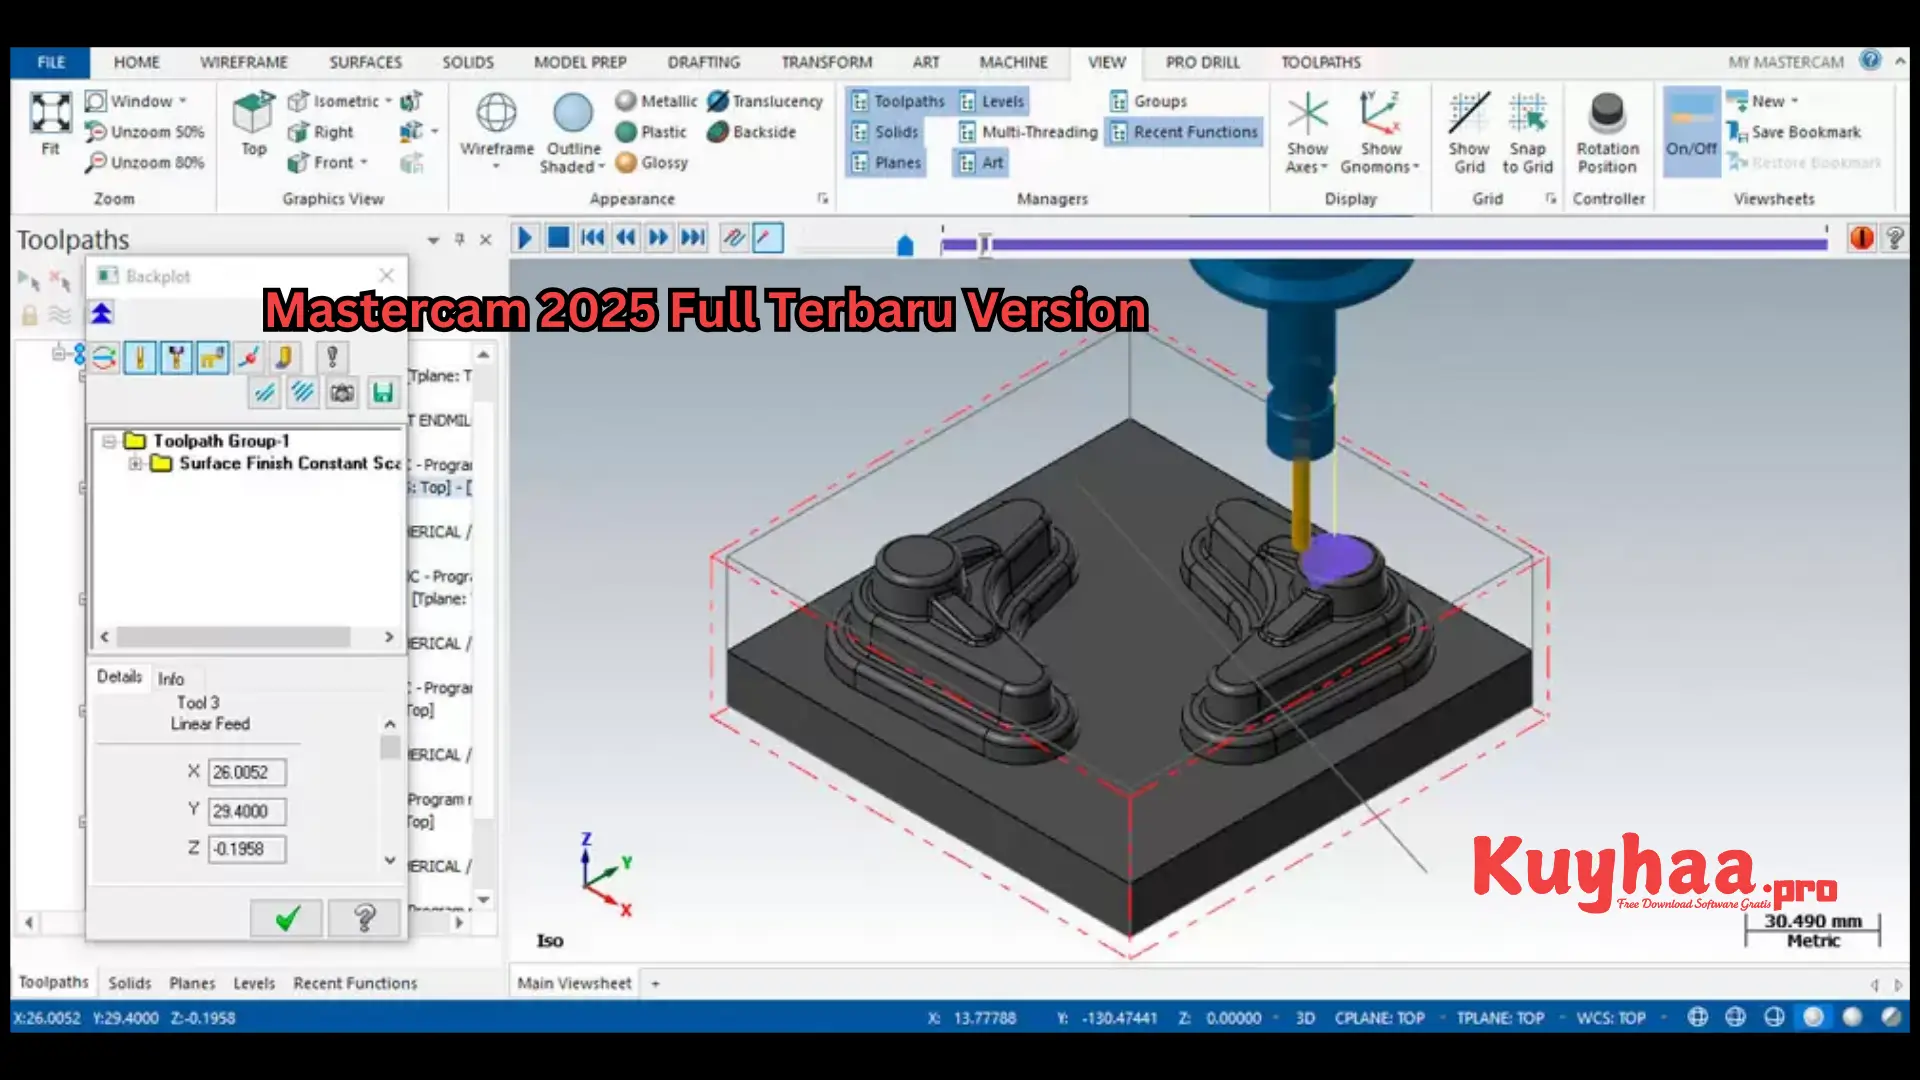Switch to the Info tab
The image size is (1920, 1080).
click(171, 678)
